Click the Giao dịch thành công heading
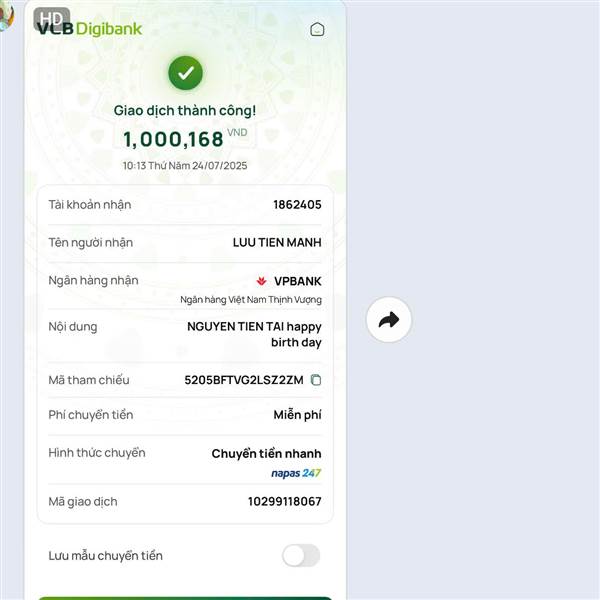 tap(185, 111)
